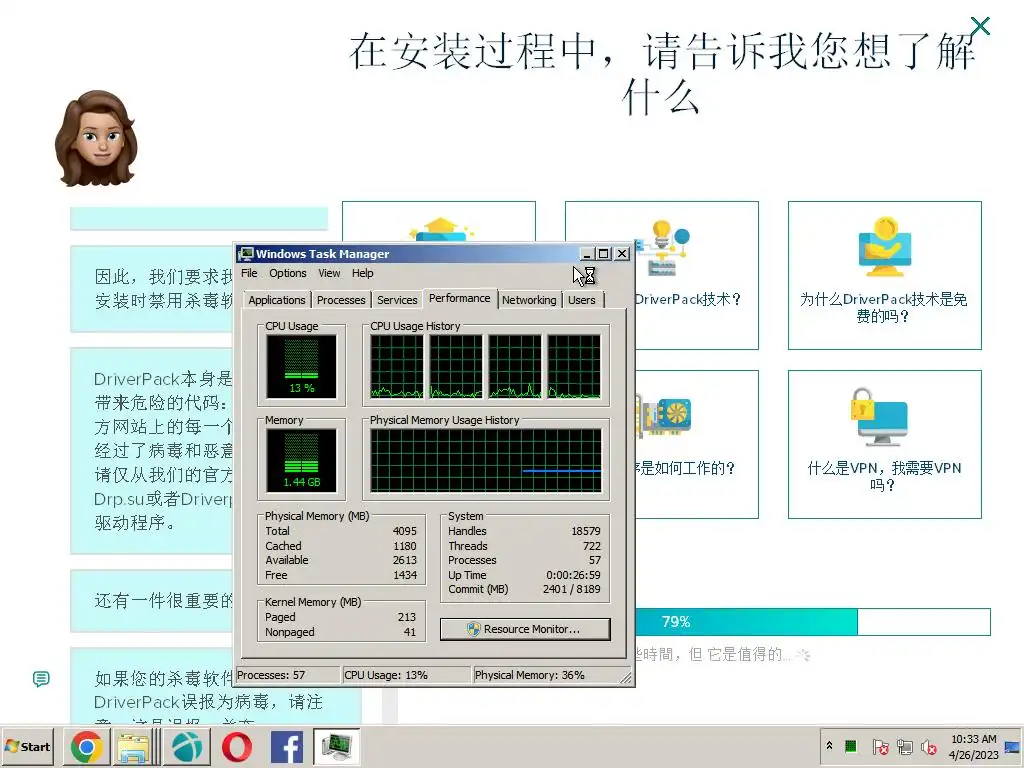Click the muted volume tray icon
The image size is (1024, 768).
pos(929,746)
